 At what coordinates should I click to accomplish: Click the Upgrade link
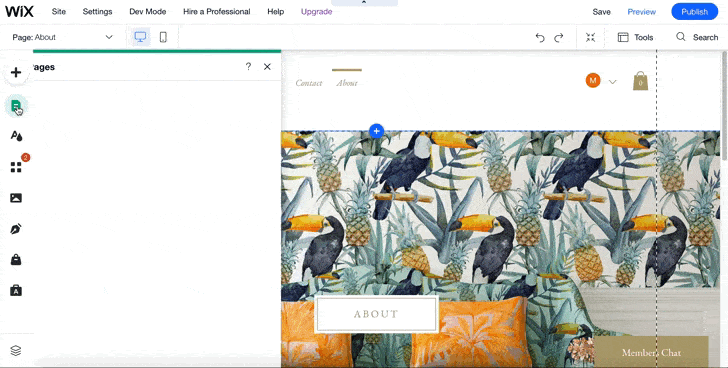(317, 12)
